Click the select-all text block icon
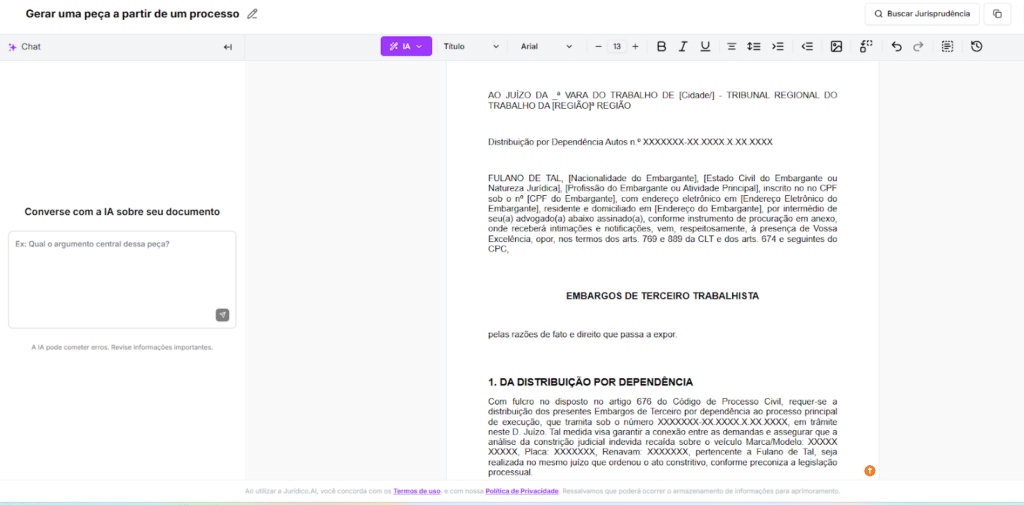This screenshot has height=505, width=1024. coord(948,46)
